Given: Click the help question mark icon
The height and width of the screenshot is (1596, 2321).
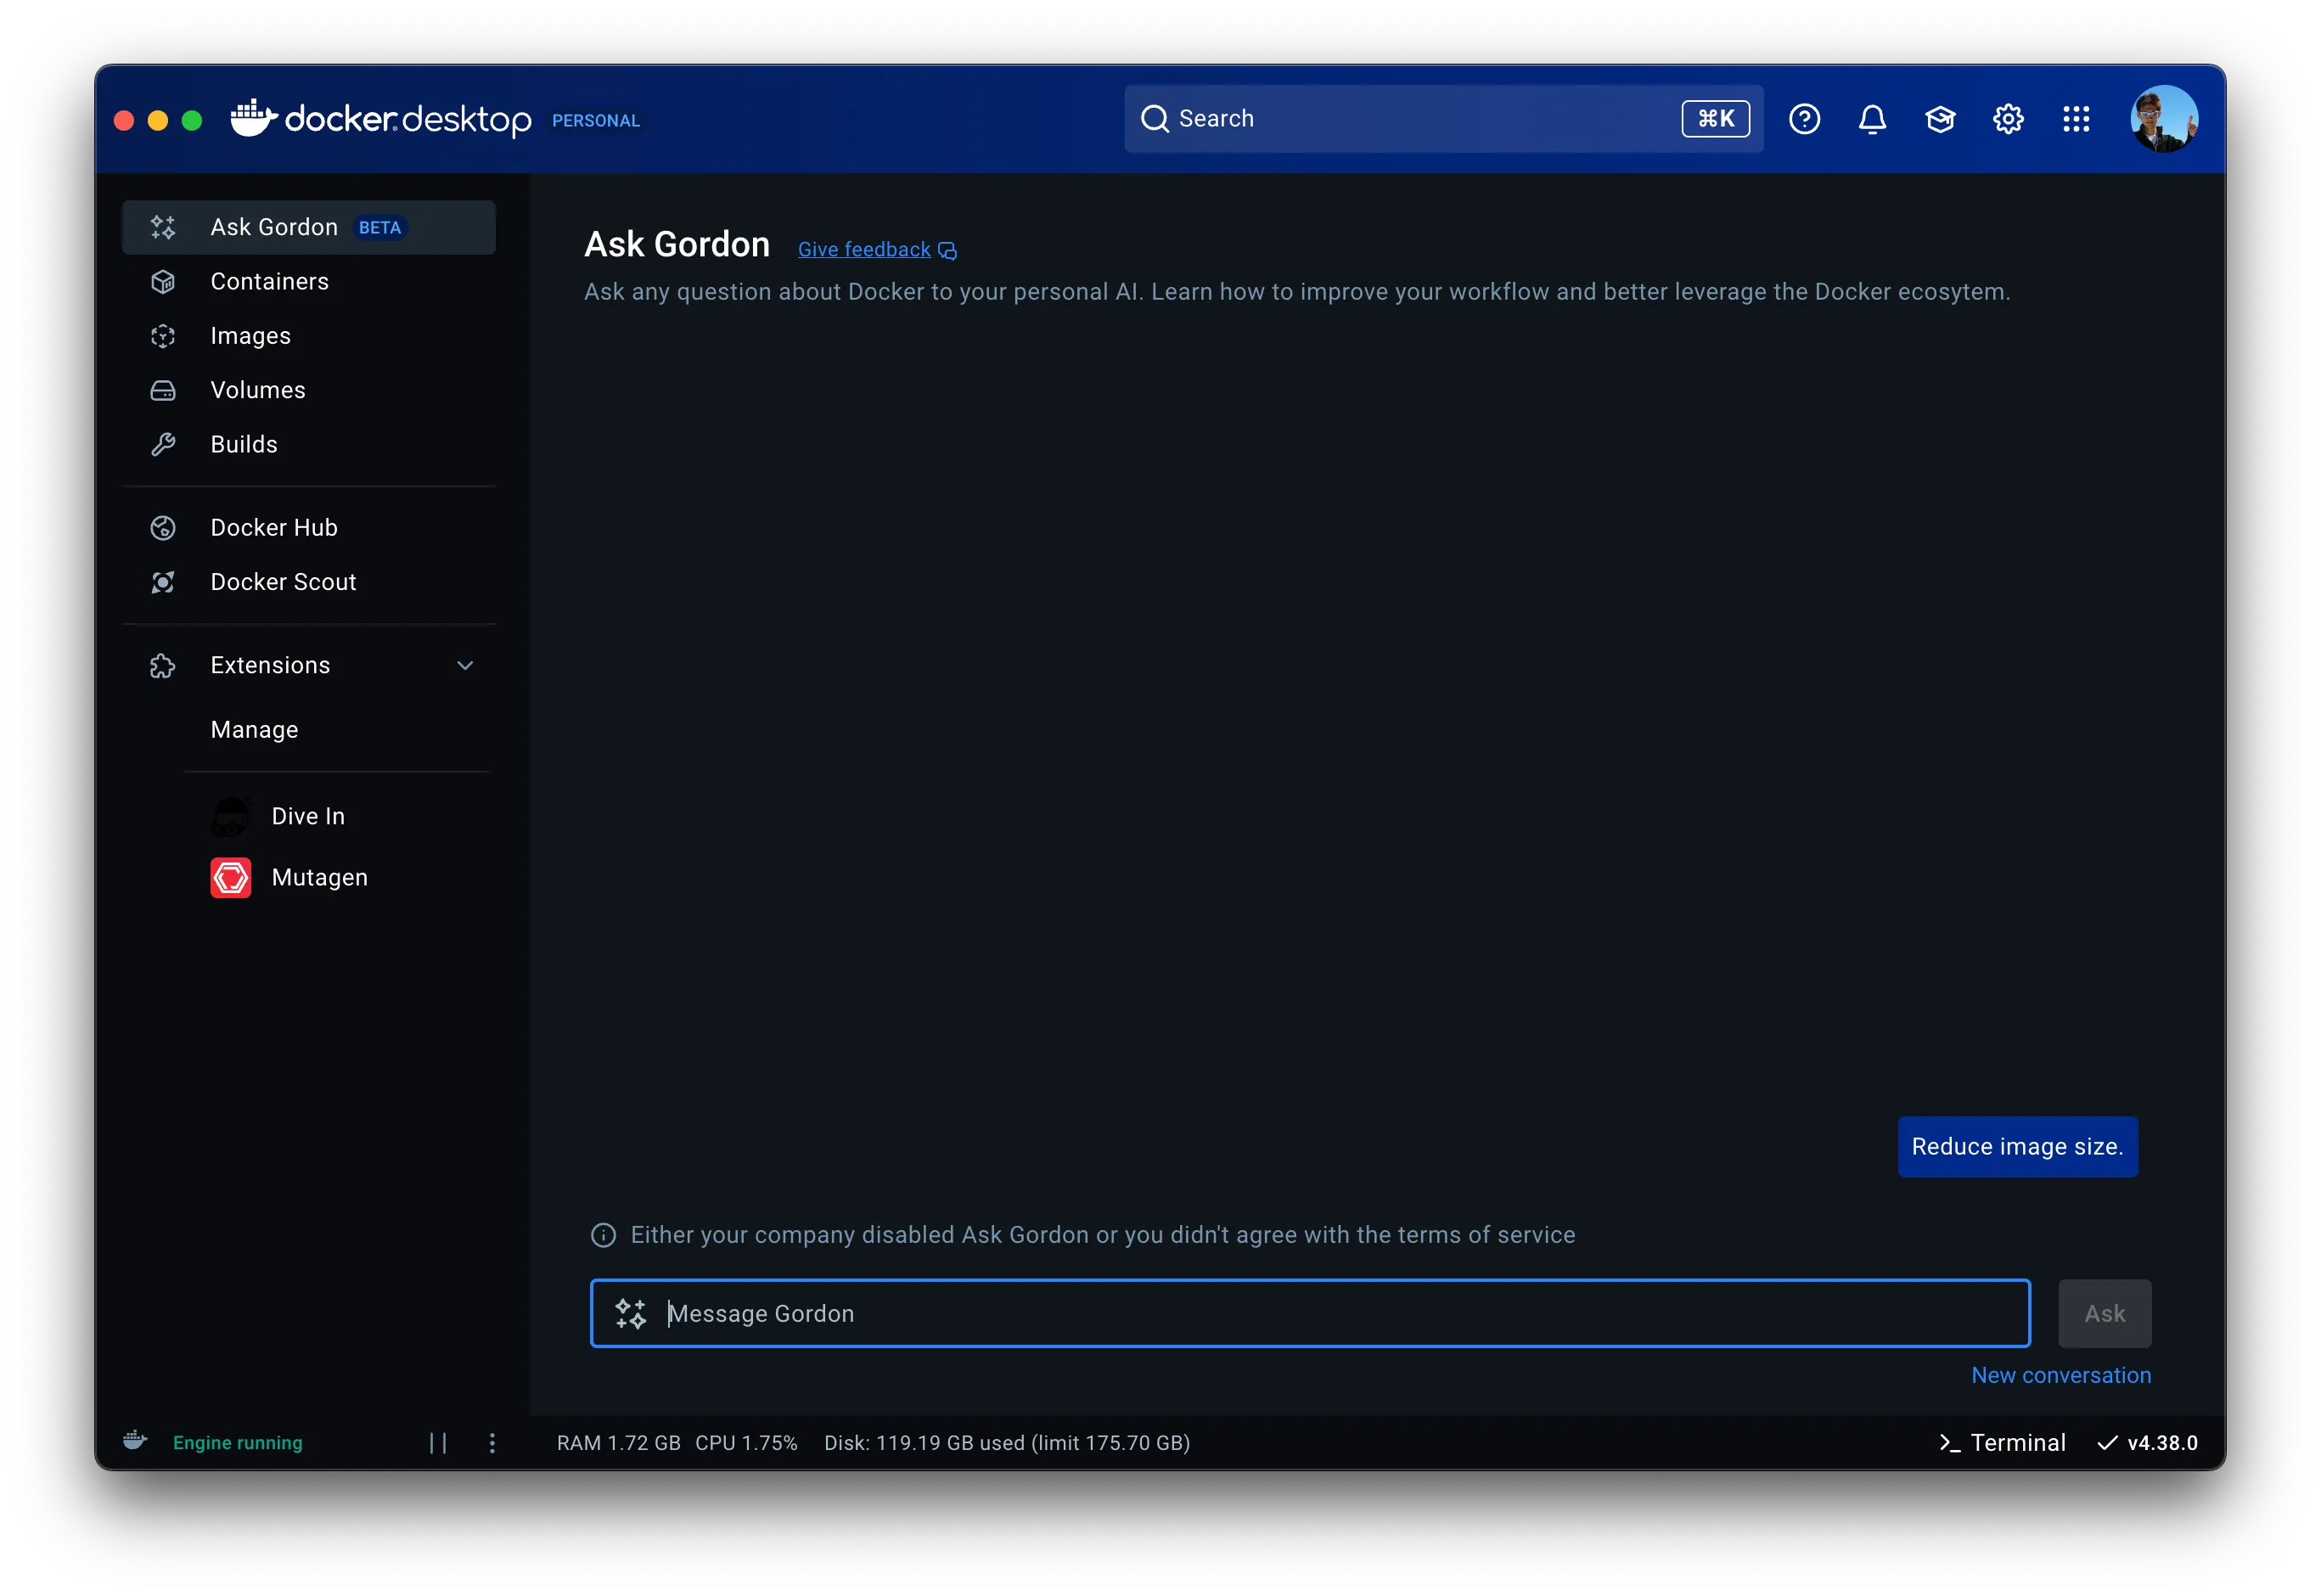Looking at the screenshot, I should [1804, 119].
